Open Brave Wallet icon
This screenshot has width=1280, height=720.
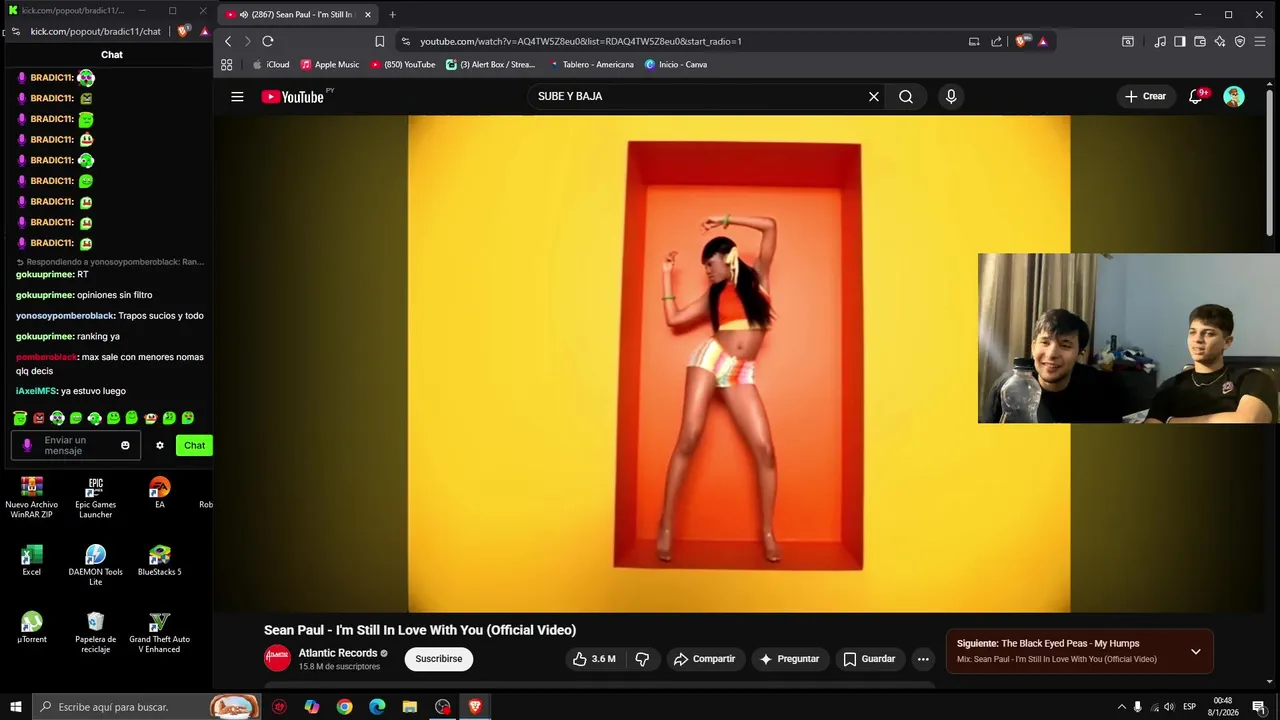(x=1200, y=41)
